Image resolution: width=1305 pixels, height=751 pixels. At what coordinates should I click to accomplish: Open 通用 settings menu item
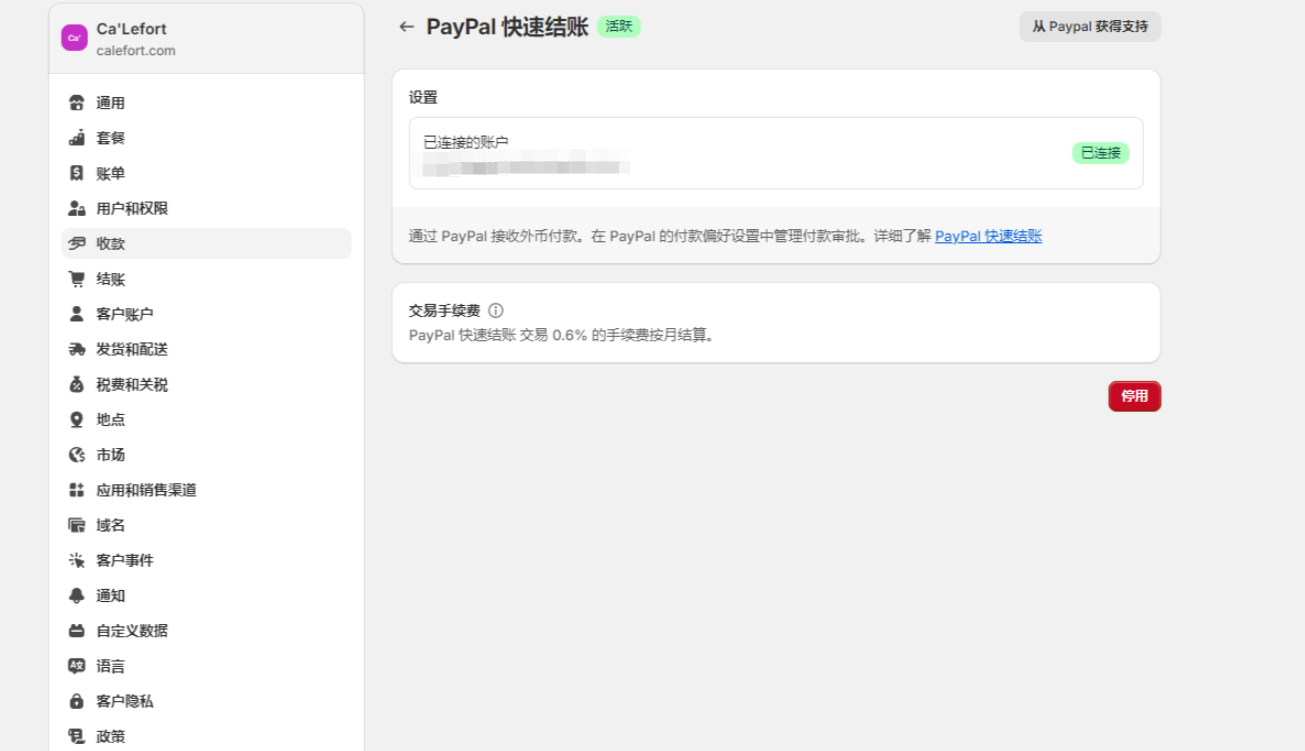[x=206, y=103]
